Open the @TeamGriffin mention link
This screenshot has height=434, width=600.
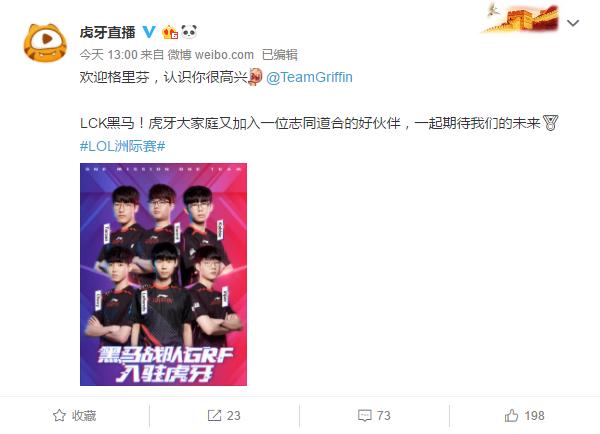click(309, 77)
